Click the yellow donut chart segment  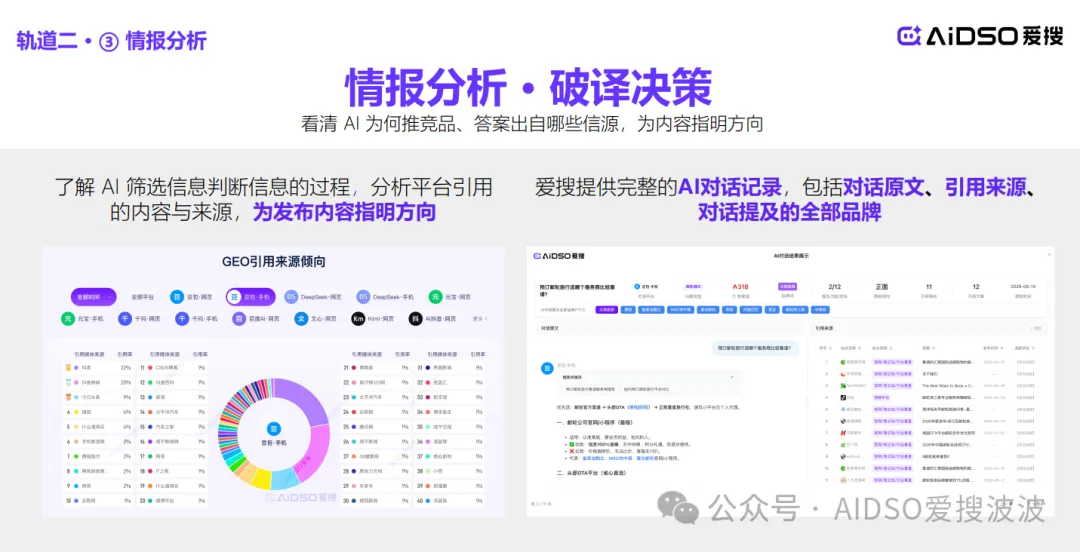(x=262, y=478)
